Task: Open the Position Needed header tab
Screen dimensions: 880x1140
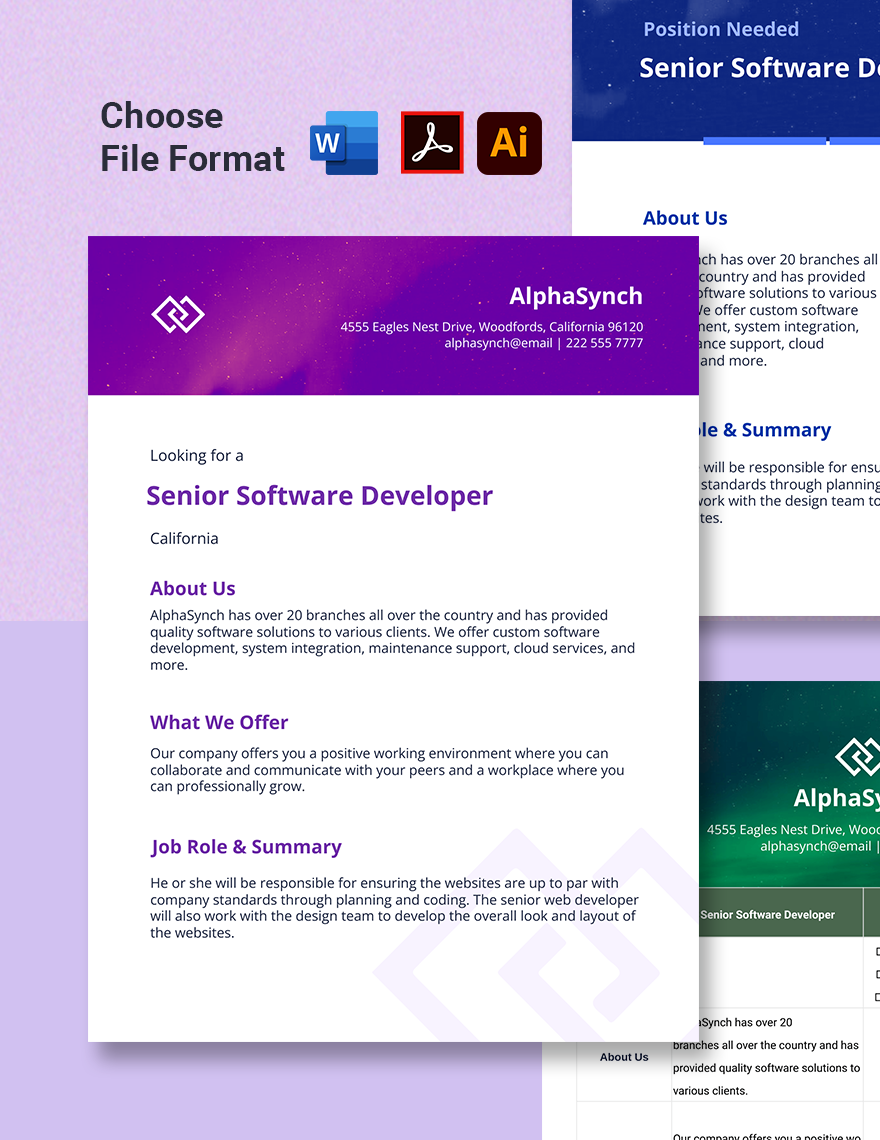Action: 721,29
